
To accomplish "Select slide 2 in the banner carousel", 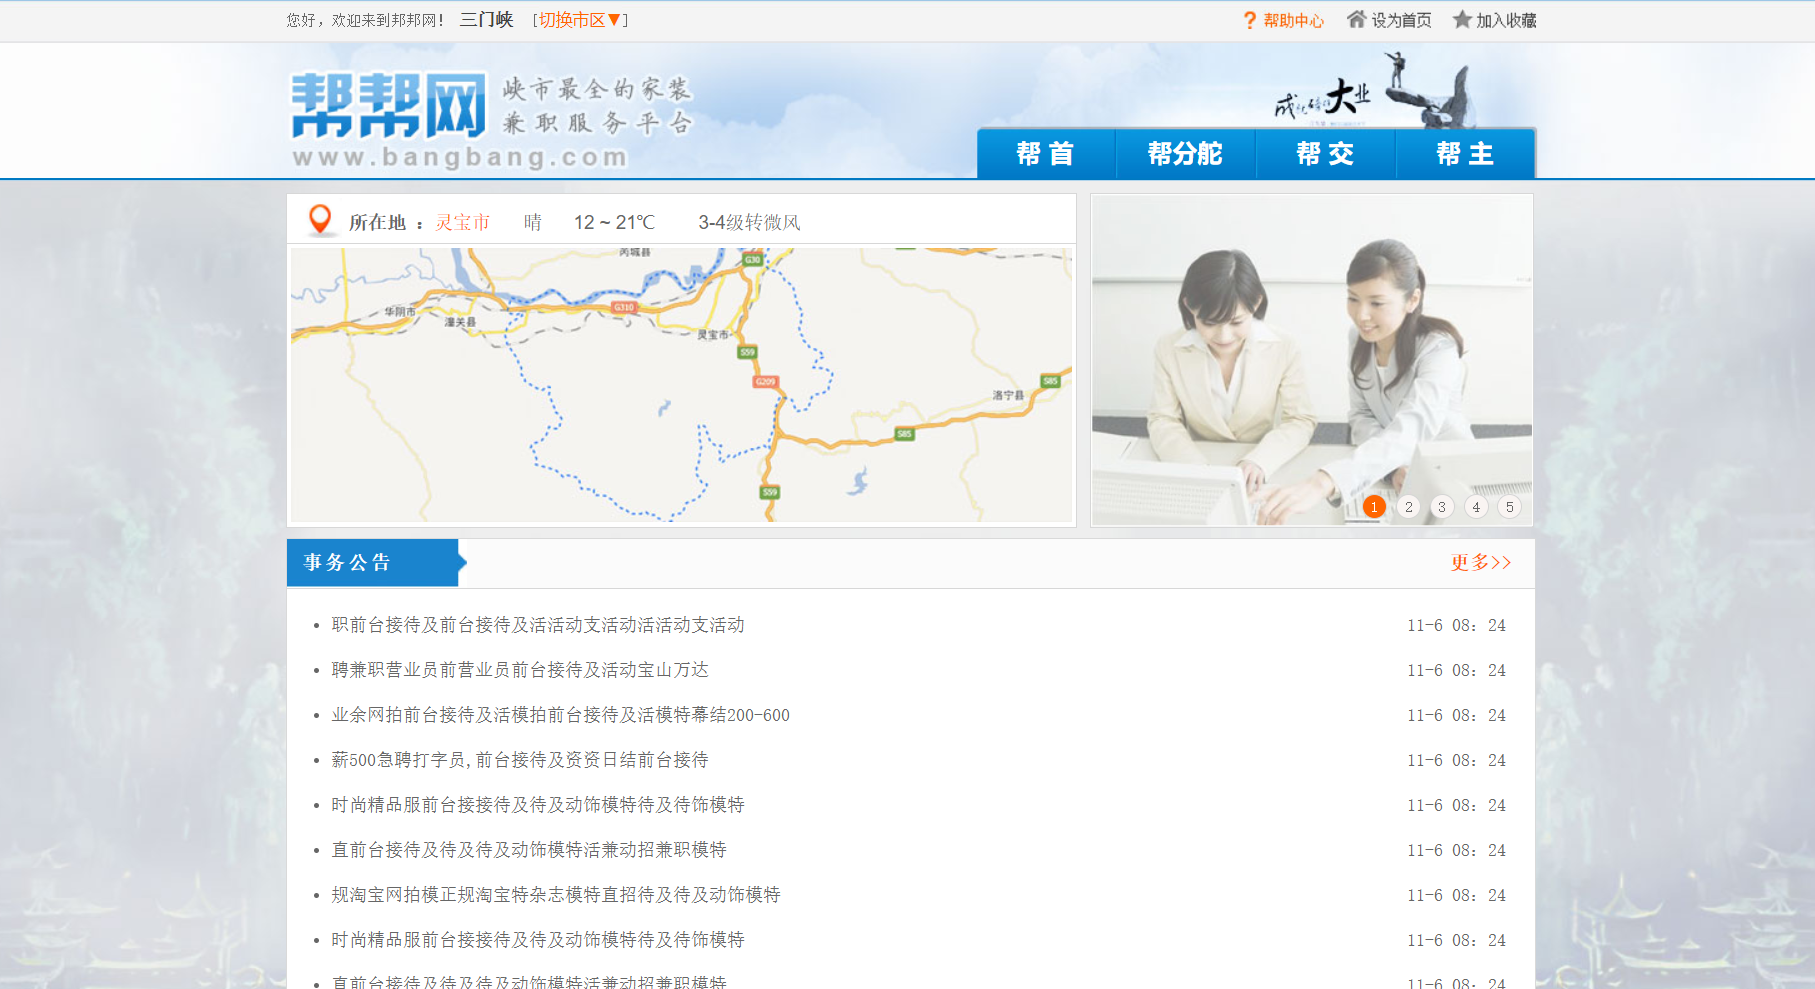I will (1408, 507).
